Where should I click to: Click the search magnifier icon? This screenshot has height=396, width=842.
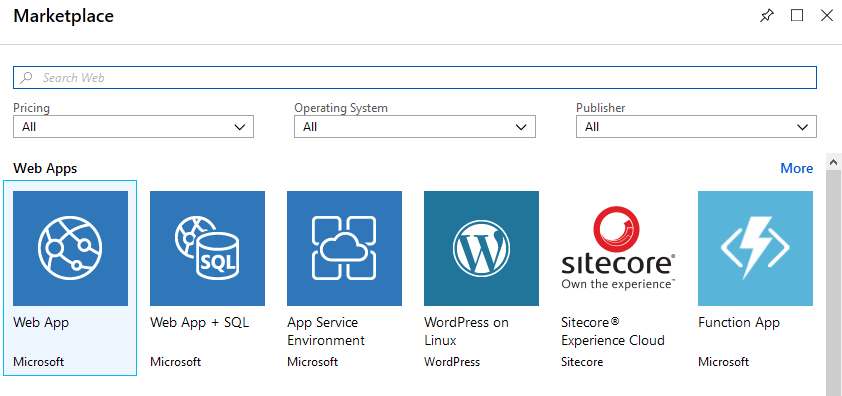(26, 77)
